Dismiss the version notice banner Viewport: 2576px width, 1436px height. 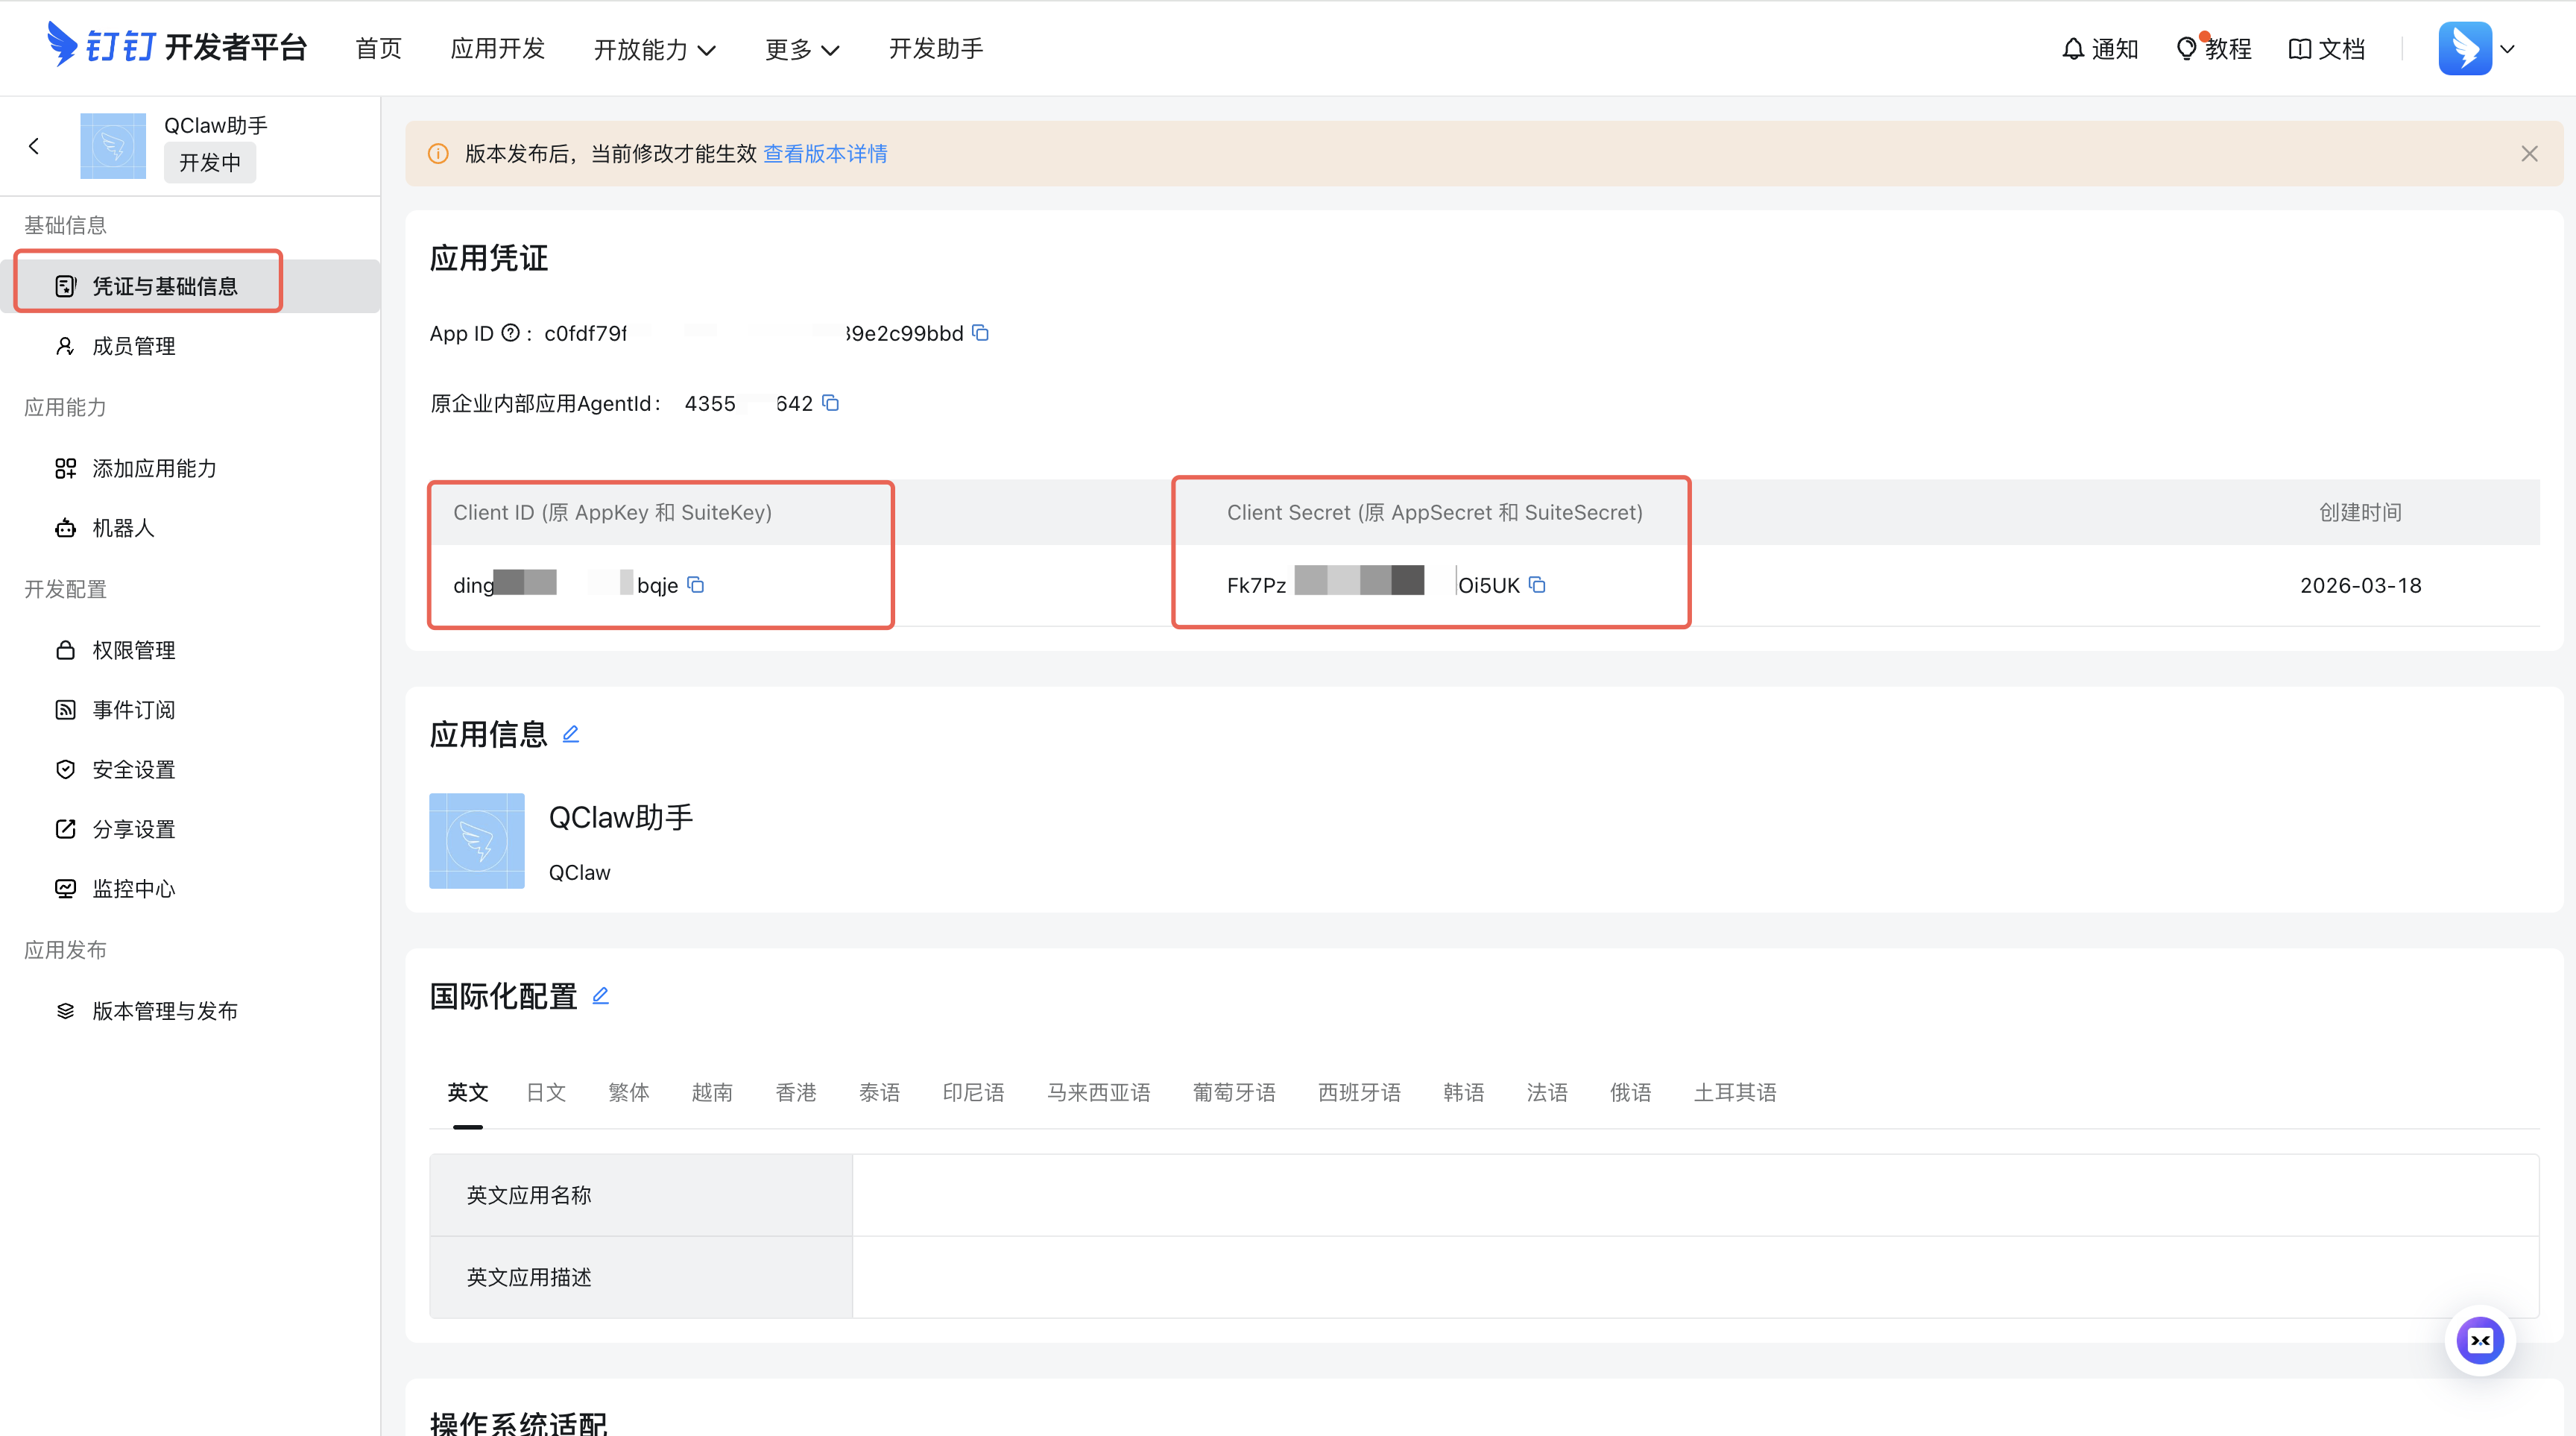pos(2529,154)
